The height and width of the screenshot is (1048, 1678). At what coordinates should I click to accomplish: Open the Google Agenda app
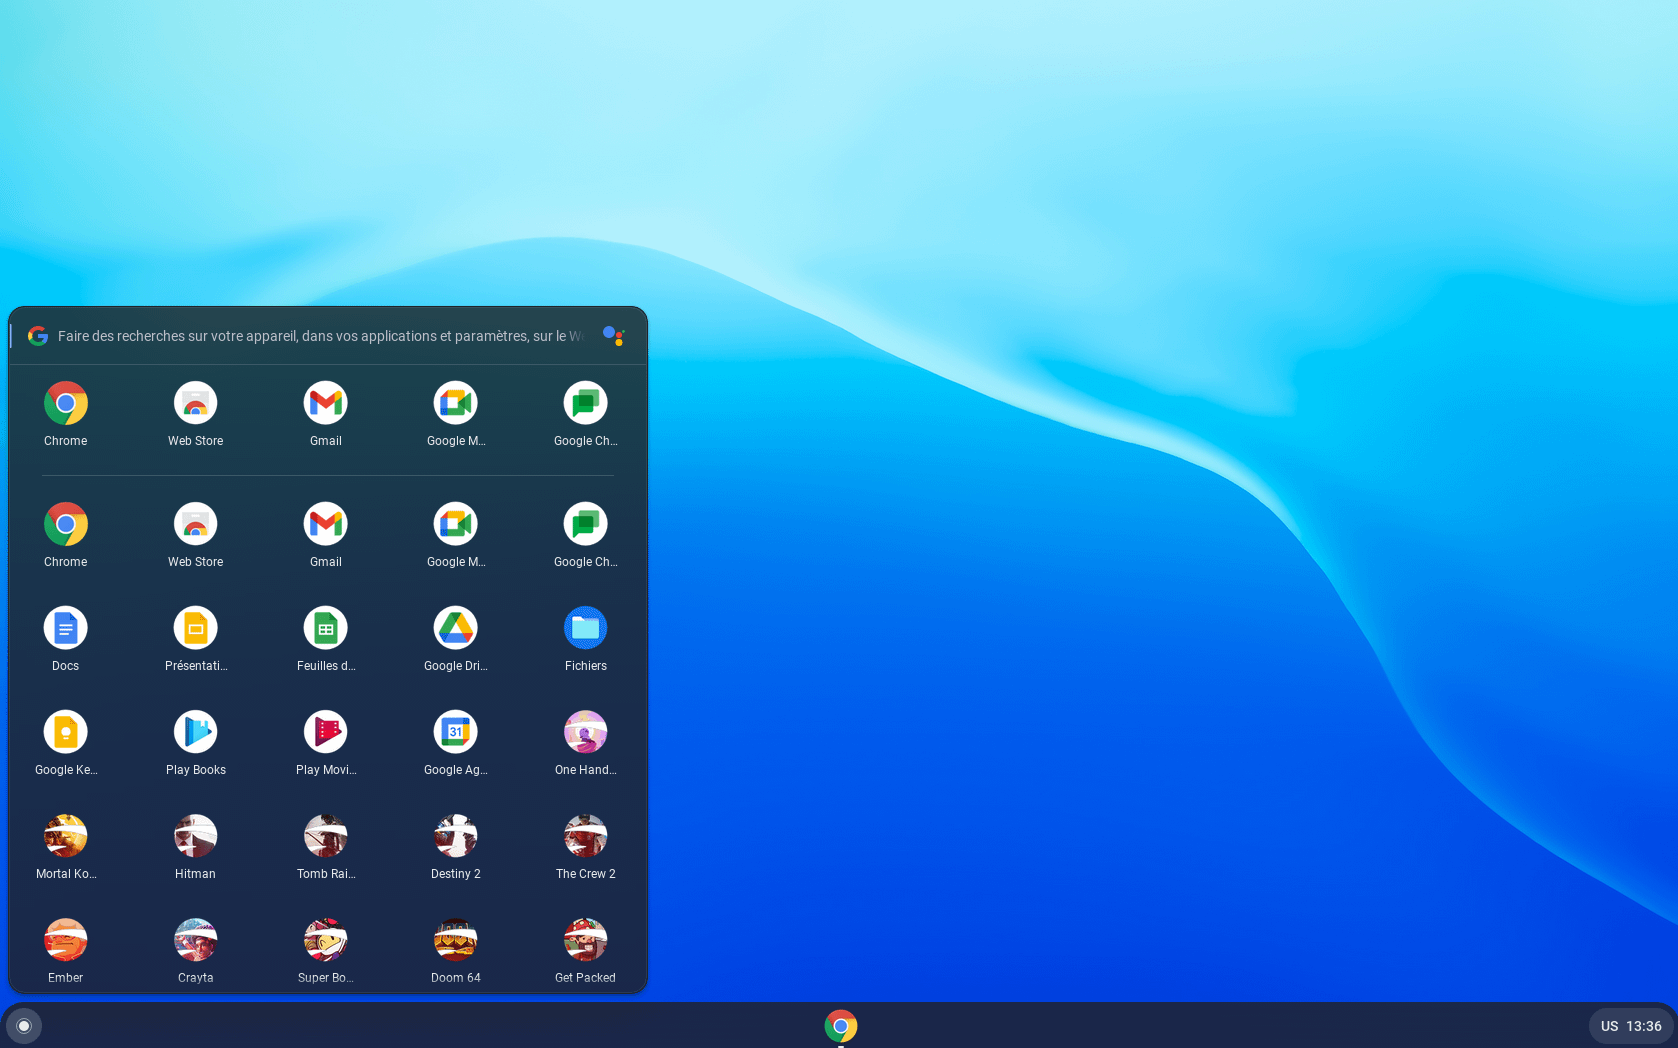[455, 731]
